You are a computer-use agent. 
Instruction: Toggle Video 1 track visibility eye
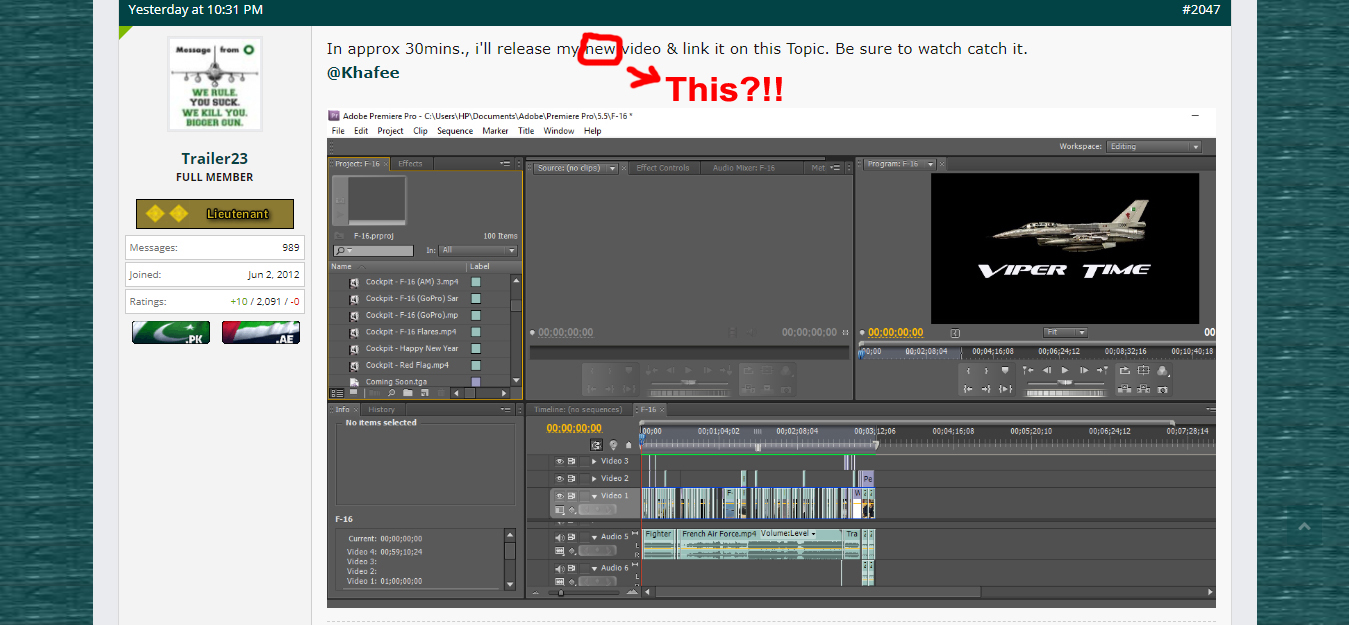pos(560,496)
